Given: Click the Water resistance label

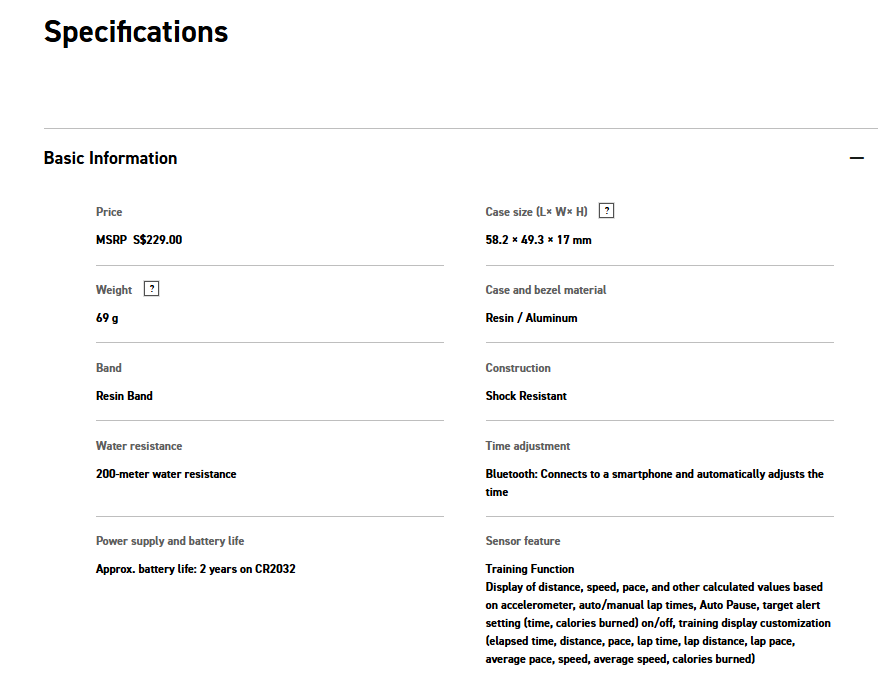Looking at the screenshot, I should [x=139, y=446].
